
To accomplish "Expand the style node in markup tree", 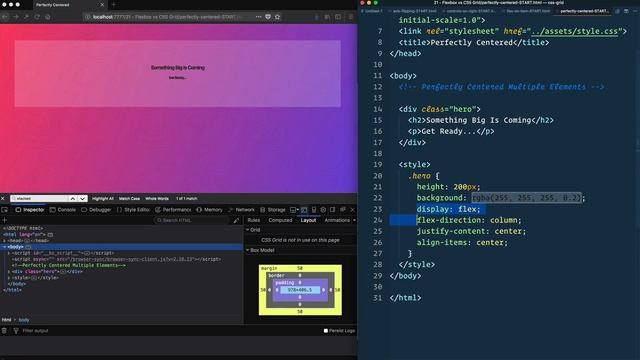I will tap(9, 278).
